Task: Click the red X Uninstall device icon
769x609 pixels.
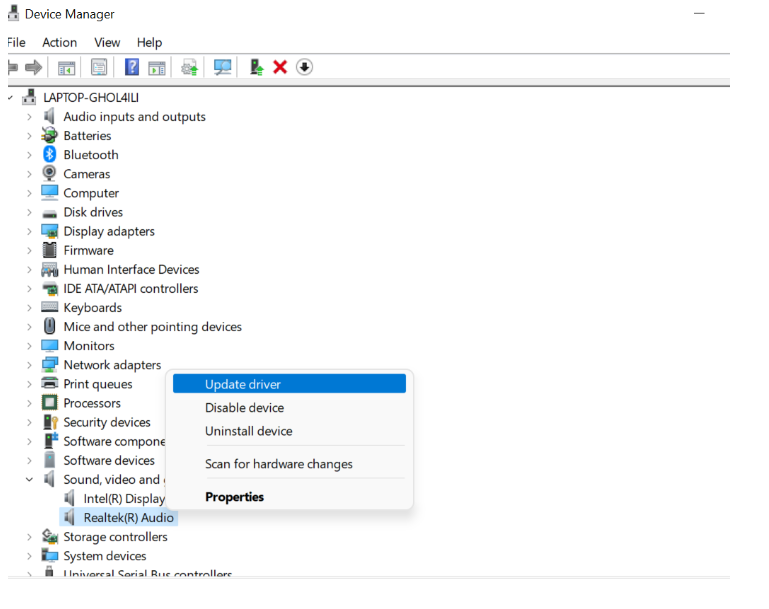Action: click(x=280, y=67)
